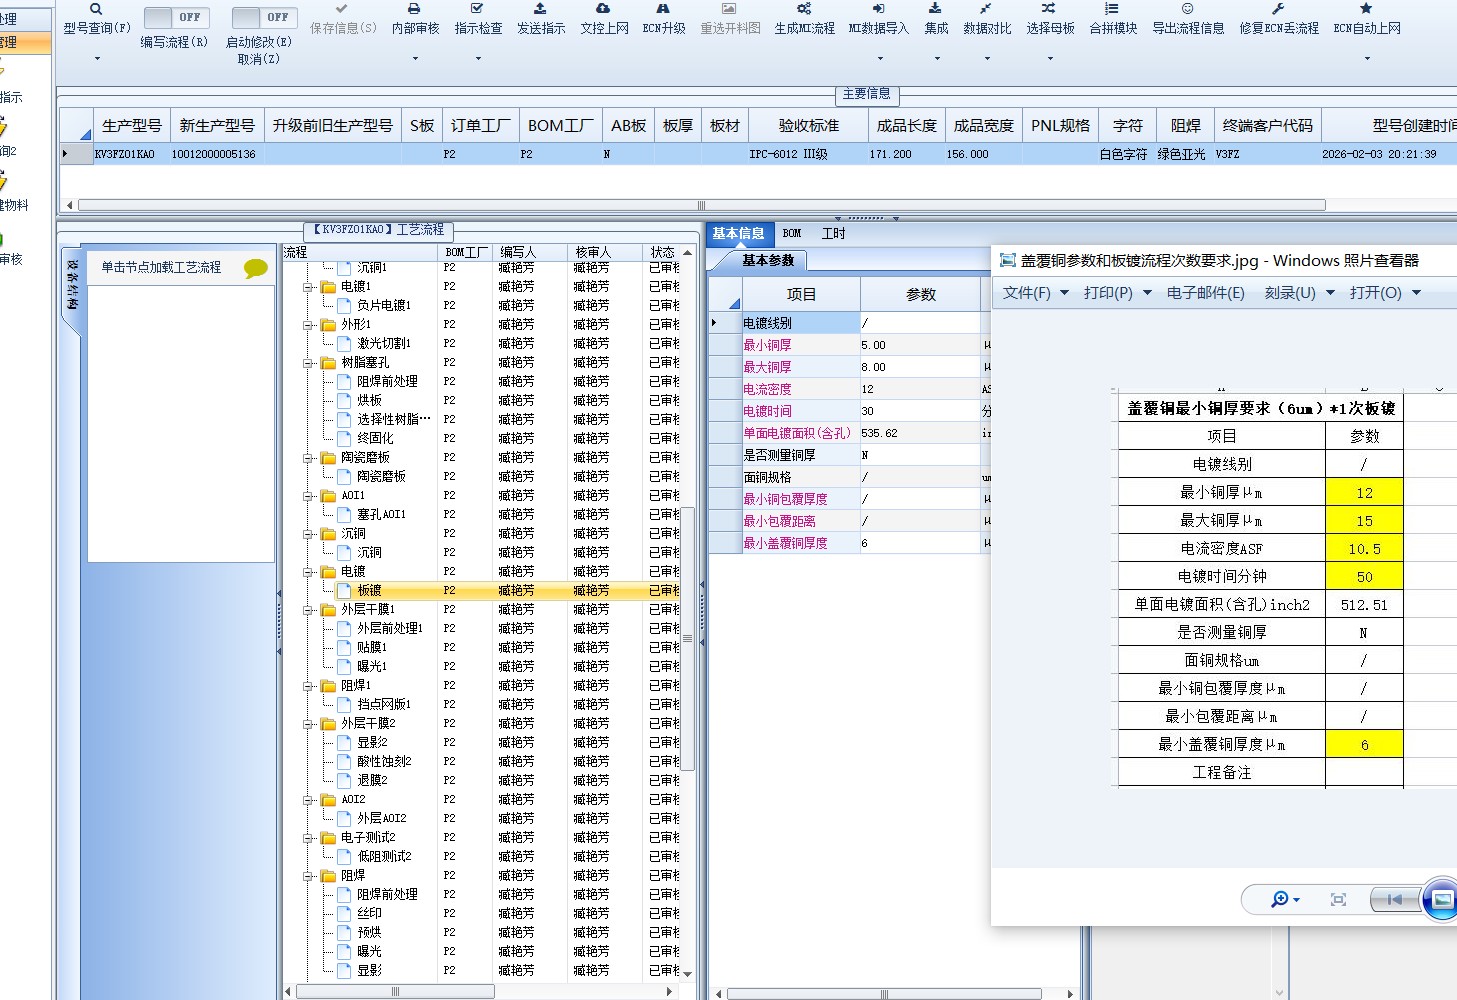Collapse the 外层干膜2 tree node
This screenshot has width=1457, height=1000.
[x=309, y=724]
